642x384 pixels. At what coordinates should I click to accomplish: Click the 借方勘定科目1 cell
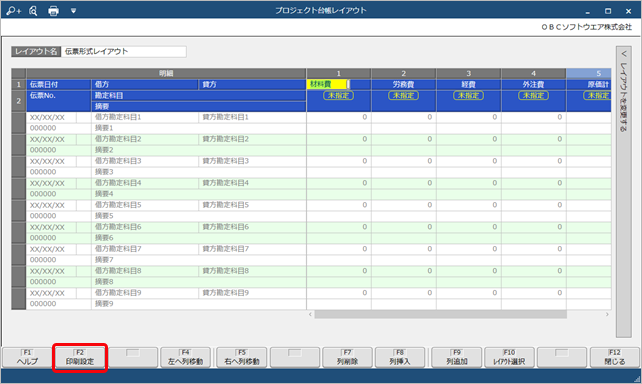tap(145, 117)
